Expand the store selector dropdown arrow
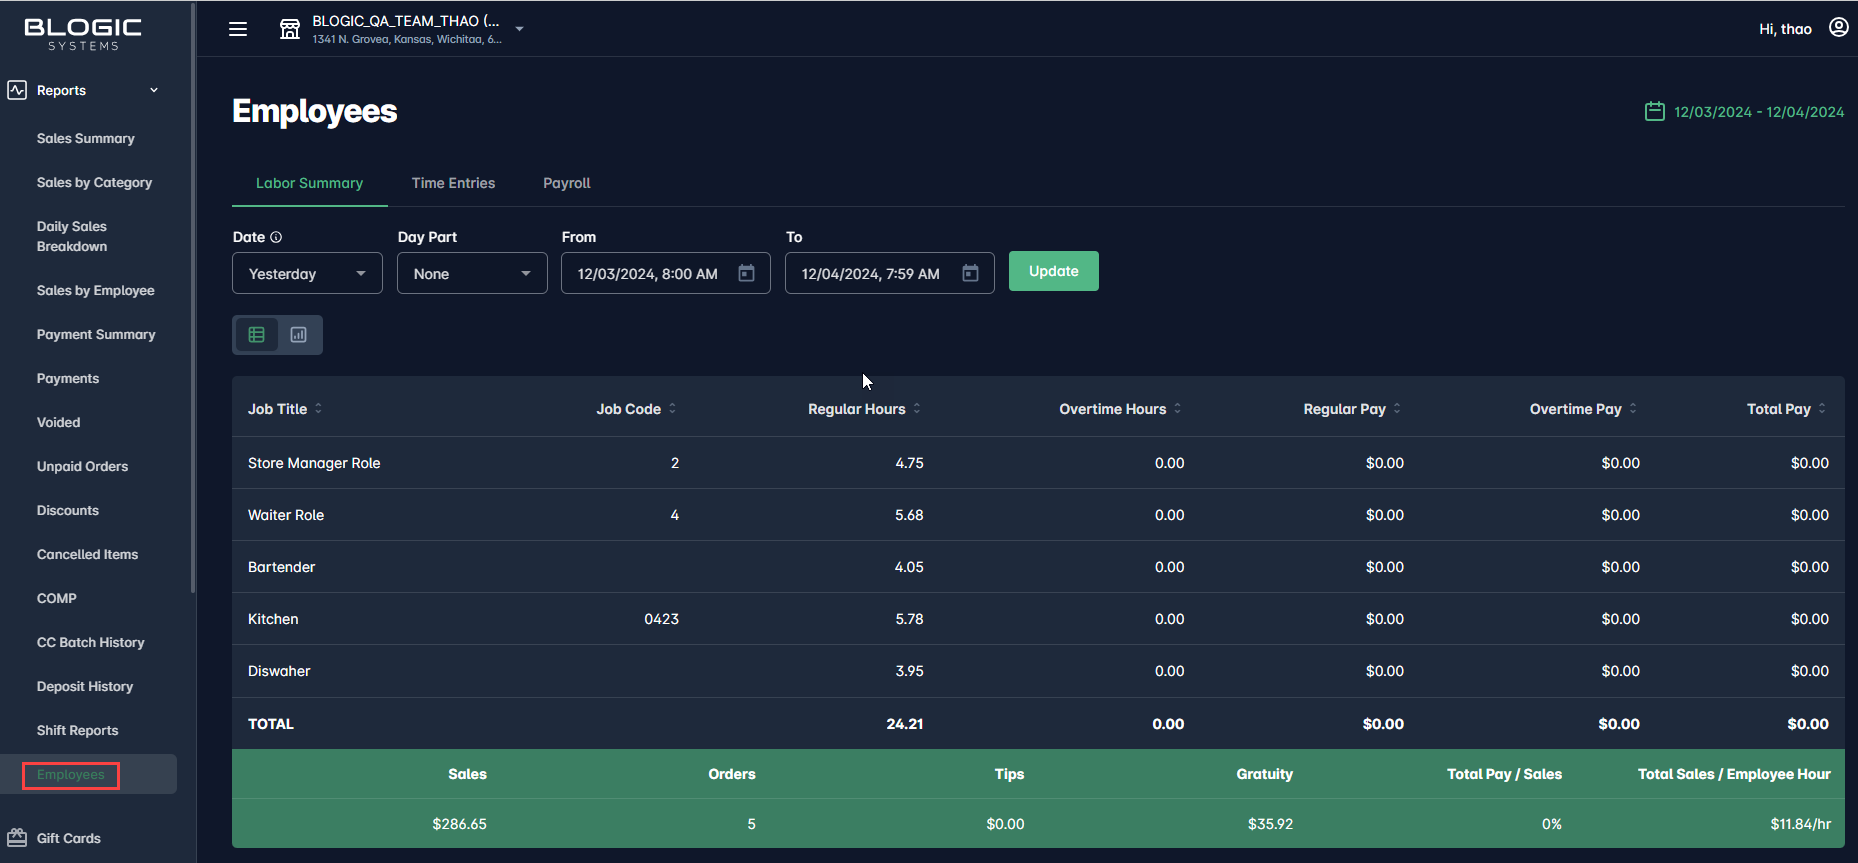1858x863 pixels. pos(519,29)
